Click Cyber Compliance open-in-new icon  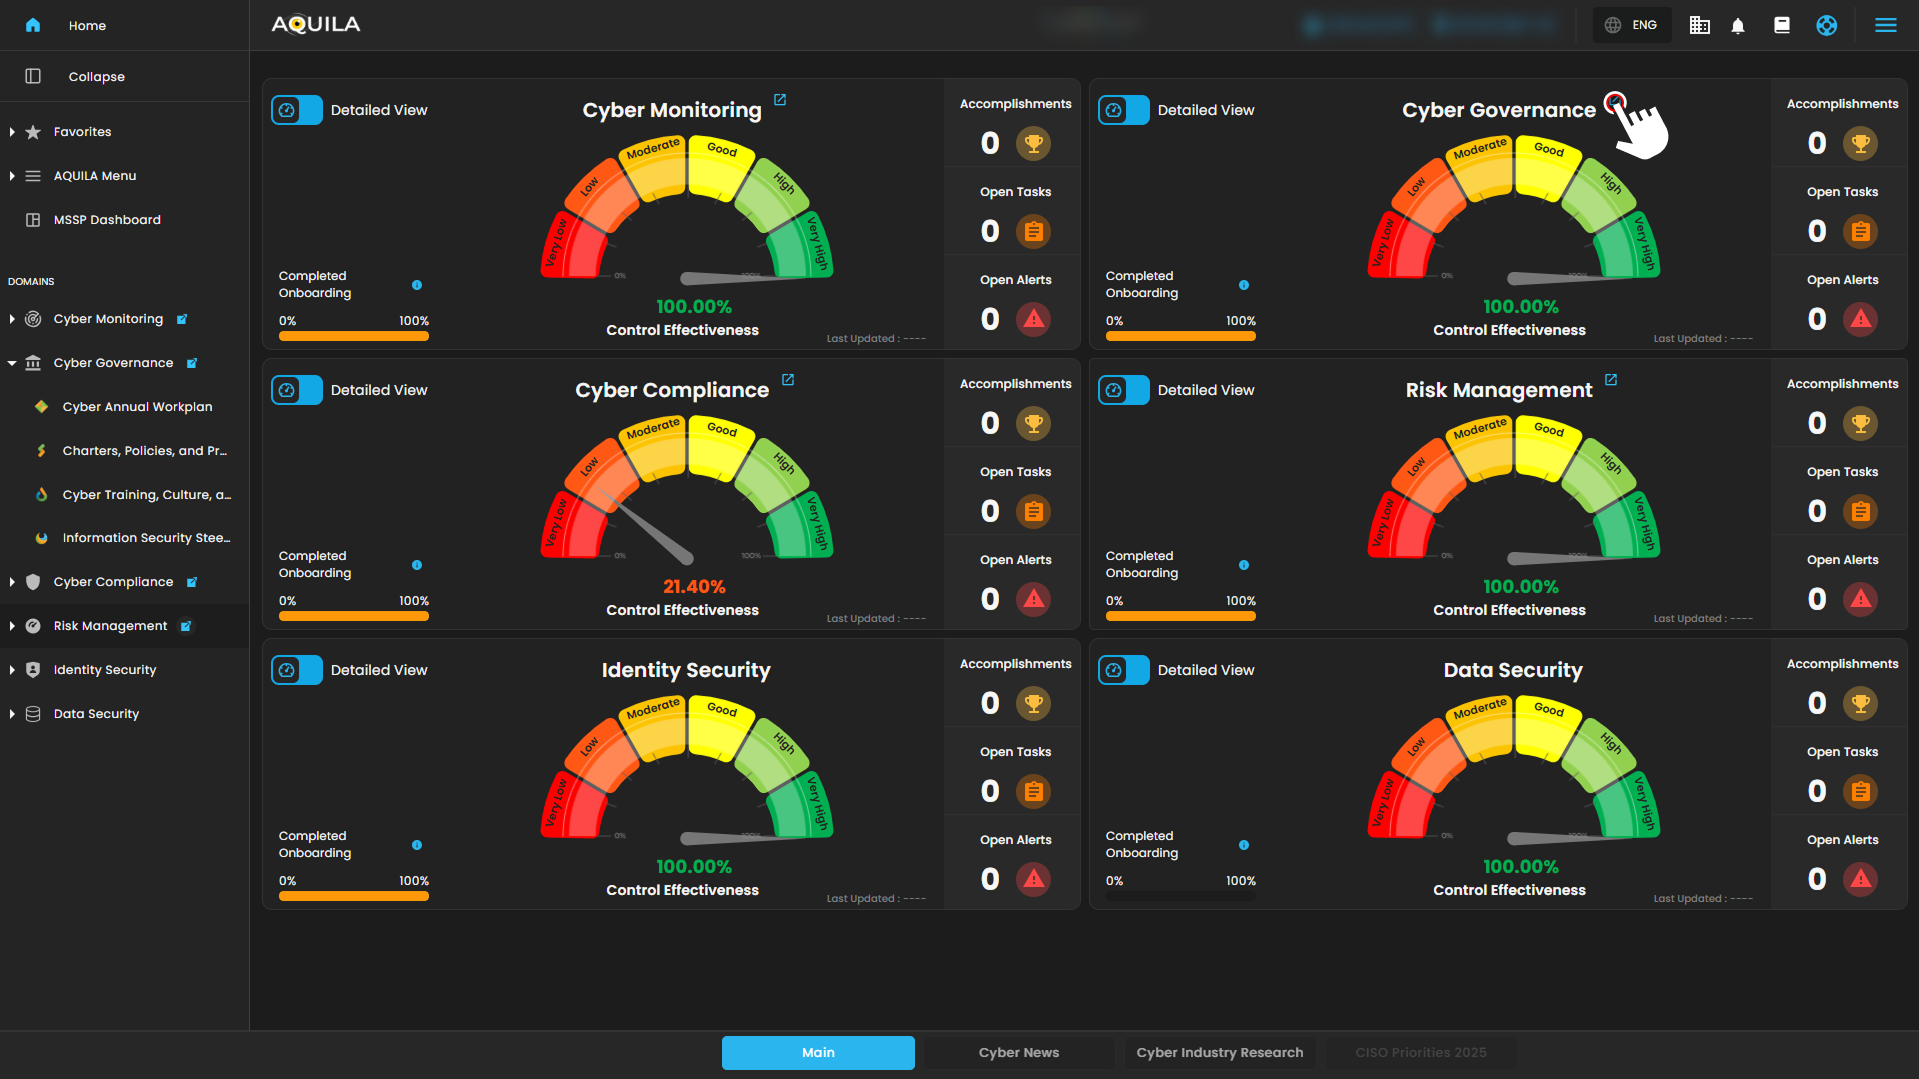788,380
